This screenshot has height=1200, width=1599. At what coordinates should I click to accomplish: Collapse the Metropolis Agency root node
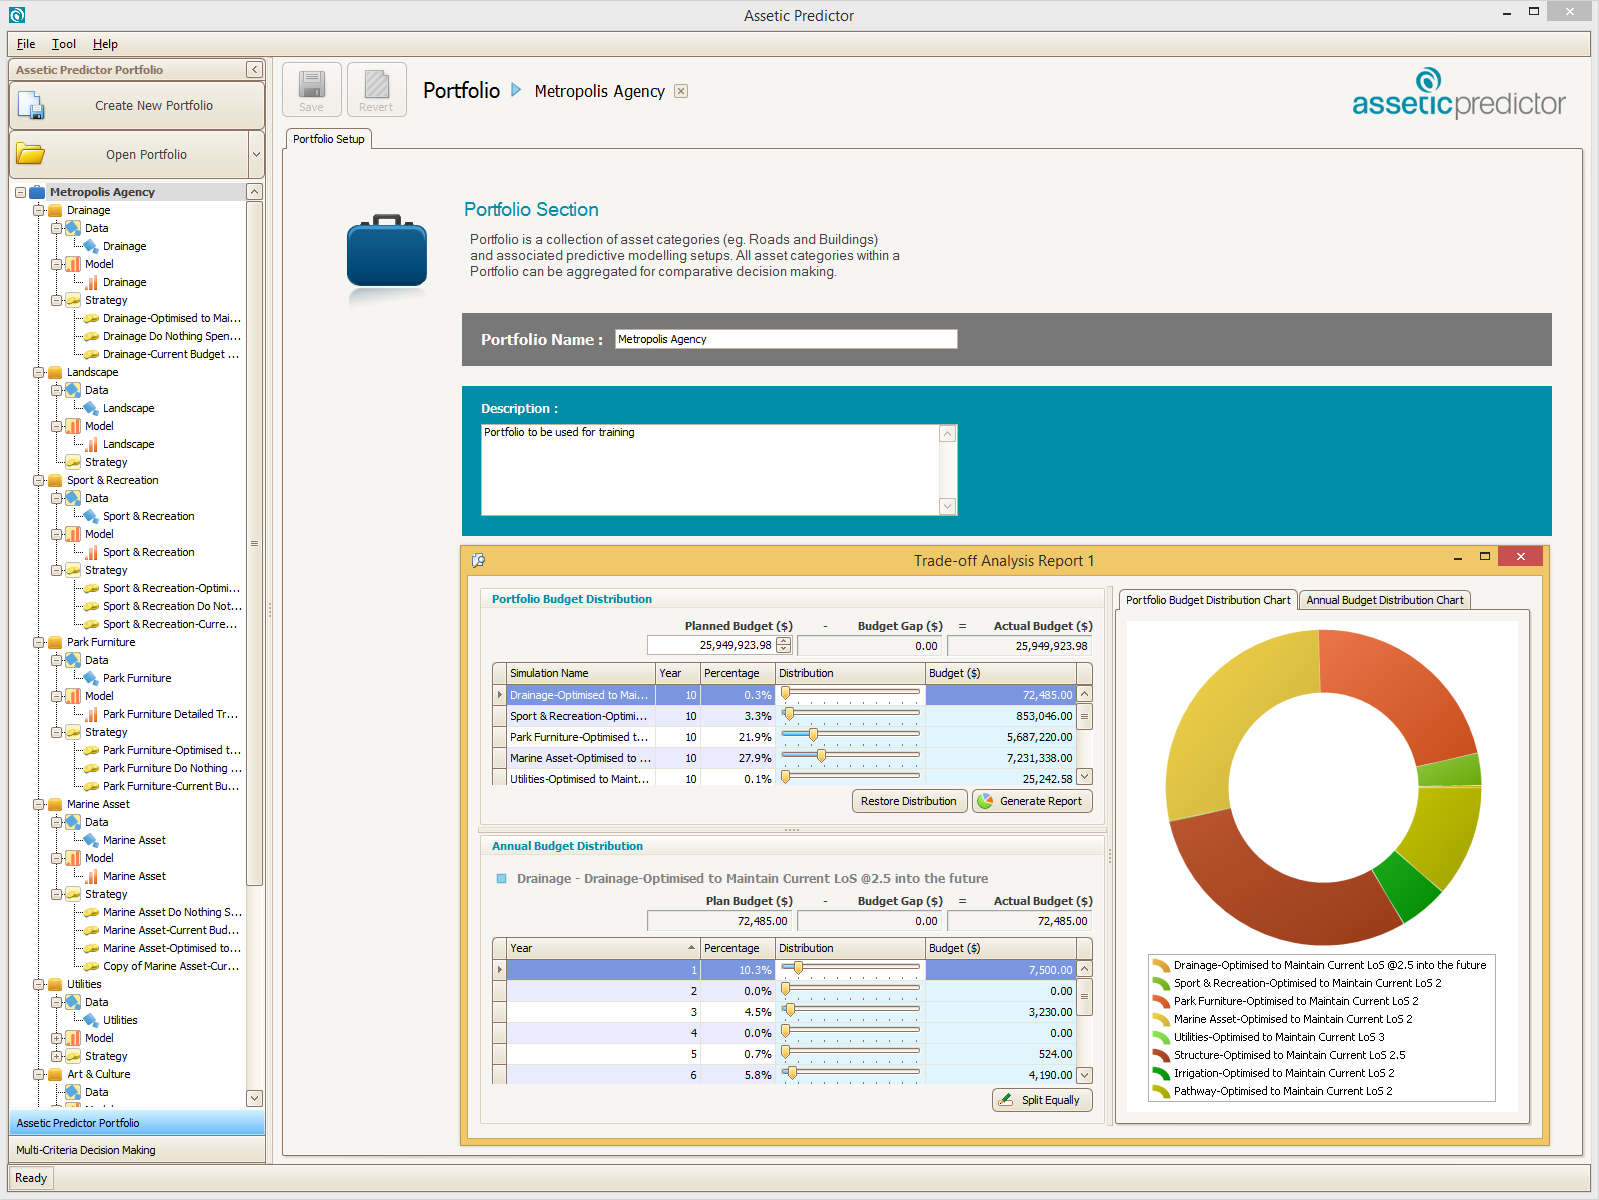pos(20,192)
